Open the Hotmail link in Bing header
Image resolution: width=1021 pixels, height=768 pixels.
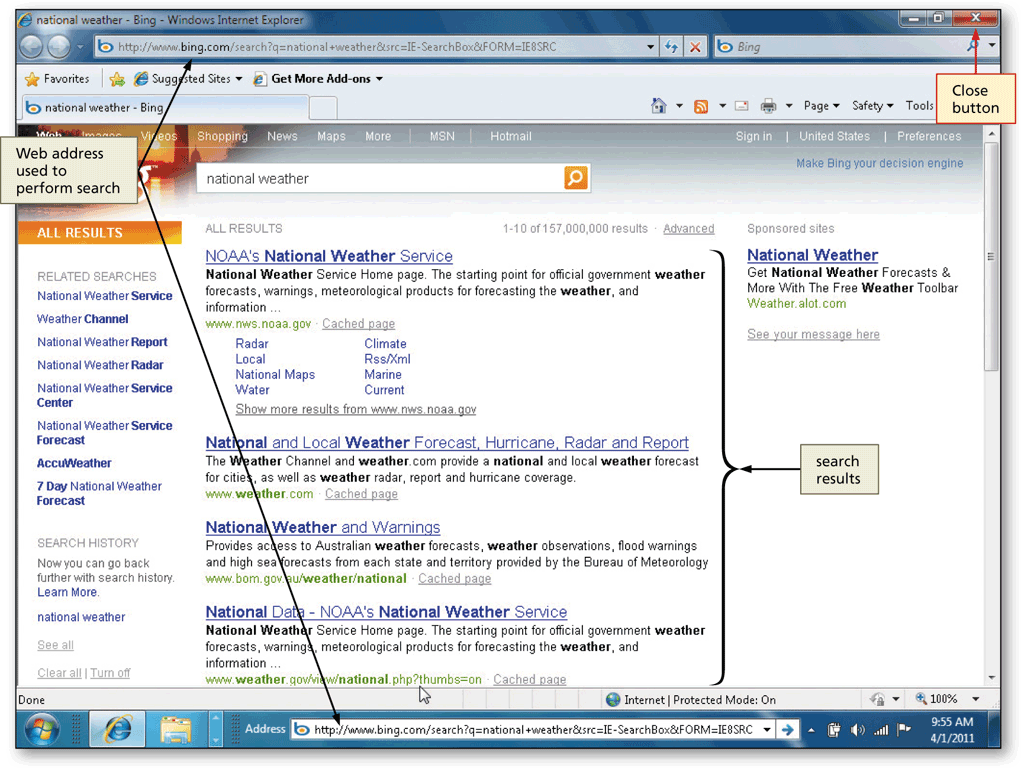[510, 136]
